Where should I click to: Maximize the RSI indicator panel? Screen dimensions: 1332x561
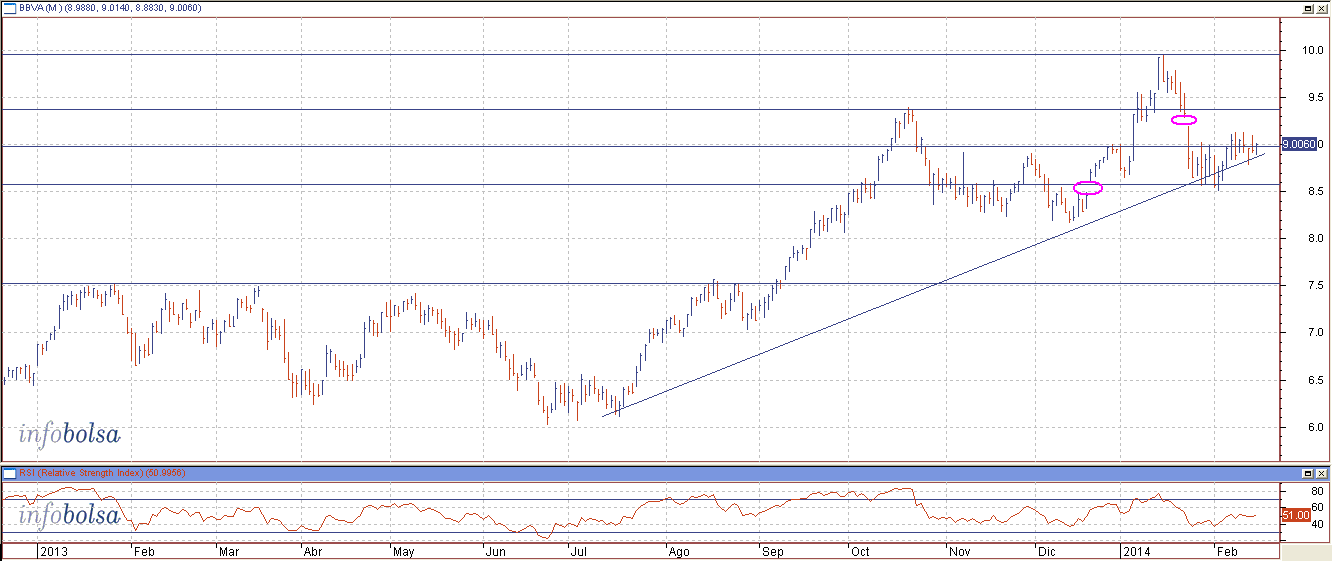[1310, 473]
